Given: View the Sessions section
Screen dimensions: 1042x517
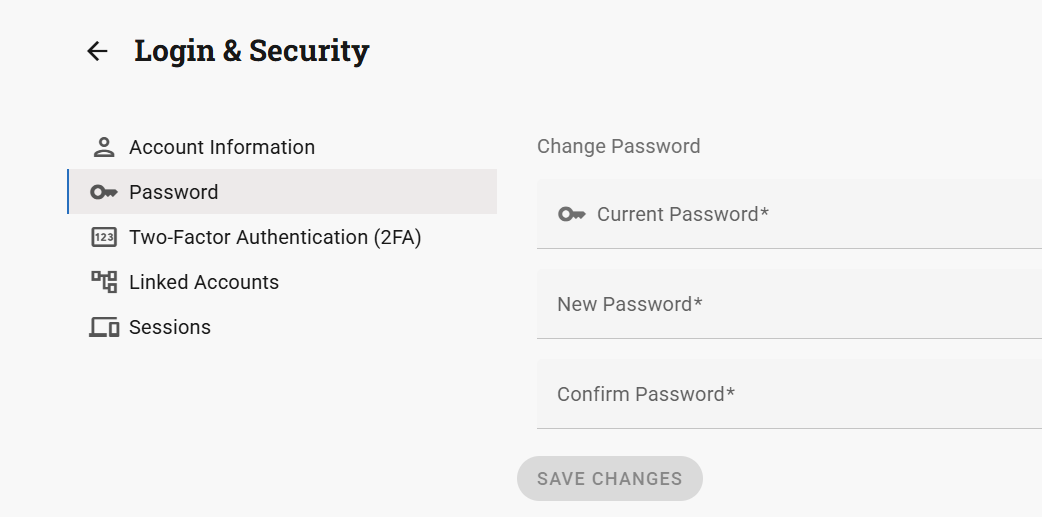Looking at the screenshot, I should pos(170,327).
